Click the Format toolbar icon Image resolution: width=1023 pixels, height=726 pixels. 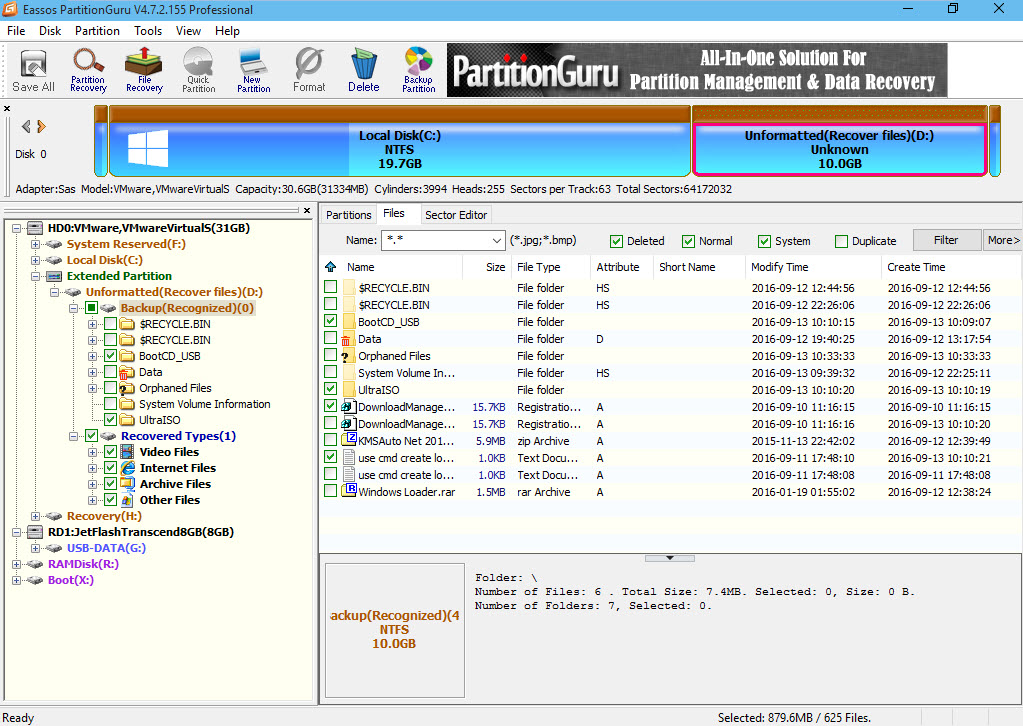[309, 70]
